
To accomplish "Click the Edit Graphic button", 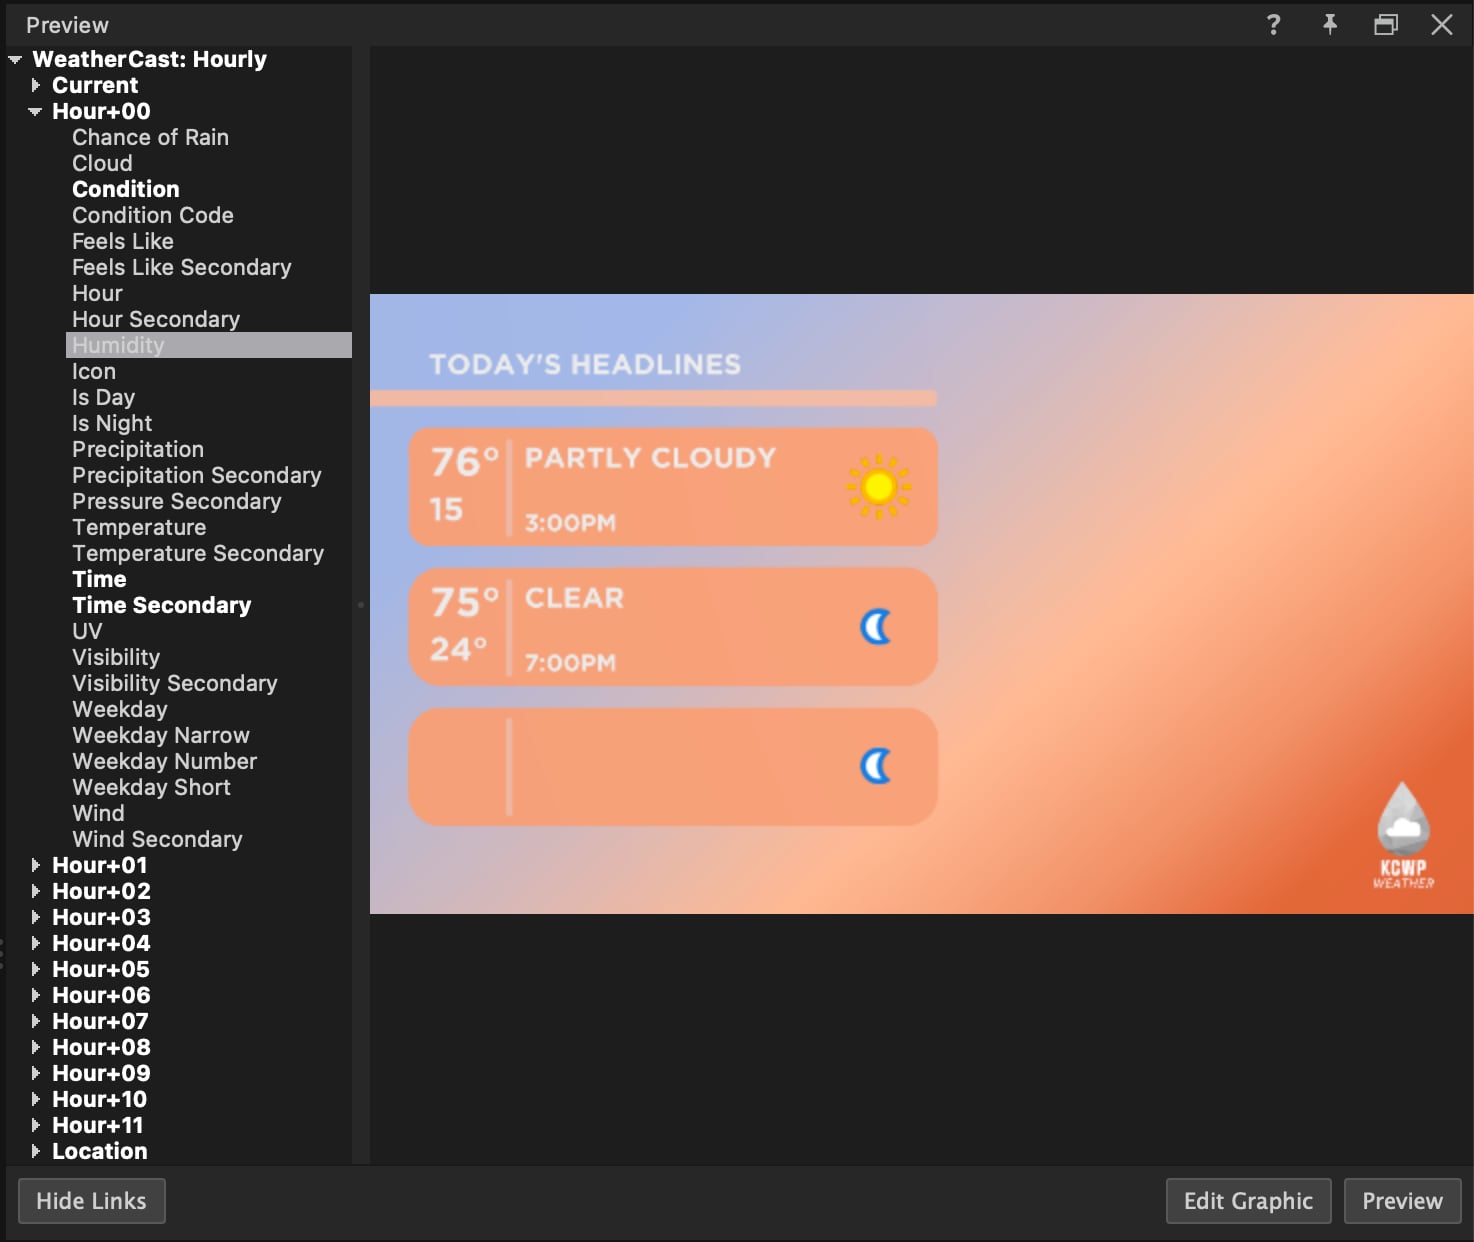I will click(1248, 1201).
